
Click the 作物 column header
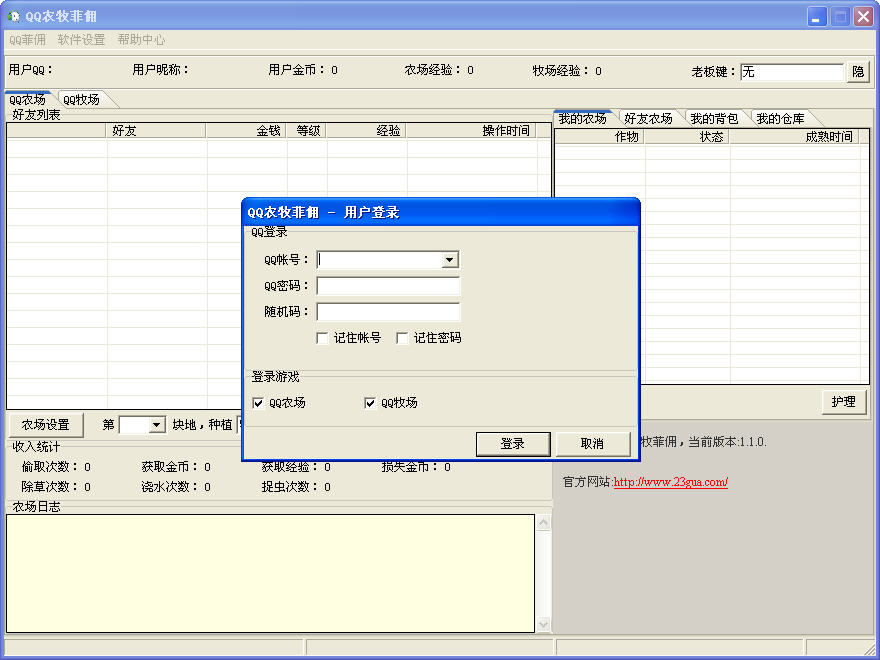click(x=600, y=137)
